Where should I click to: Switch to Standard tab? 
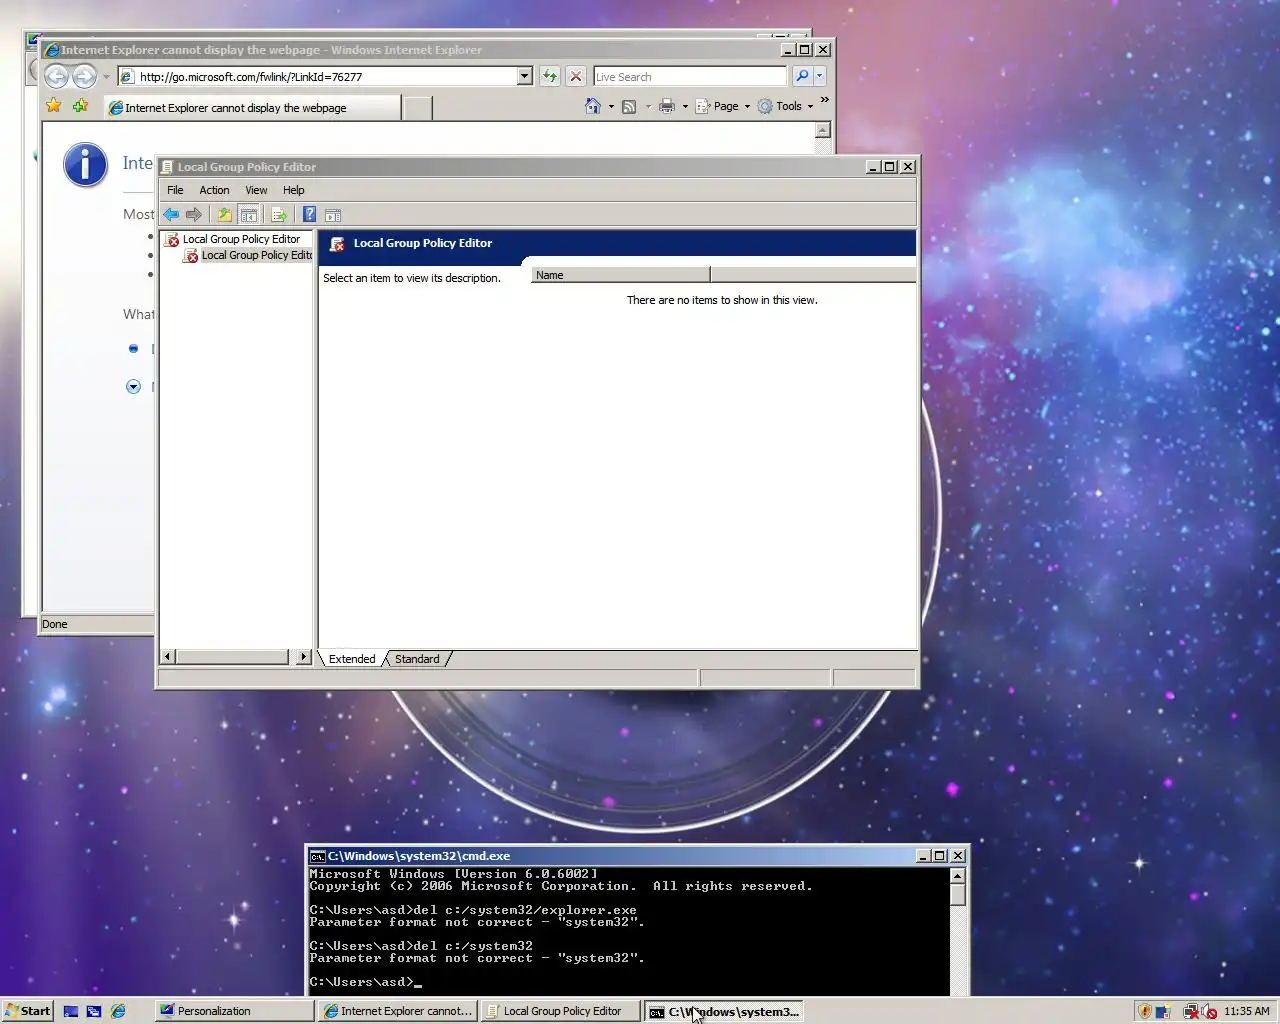[417, 659]
